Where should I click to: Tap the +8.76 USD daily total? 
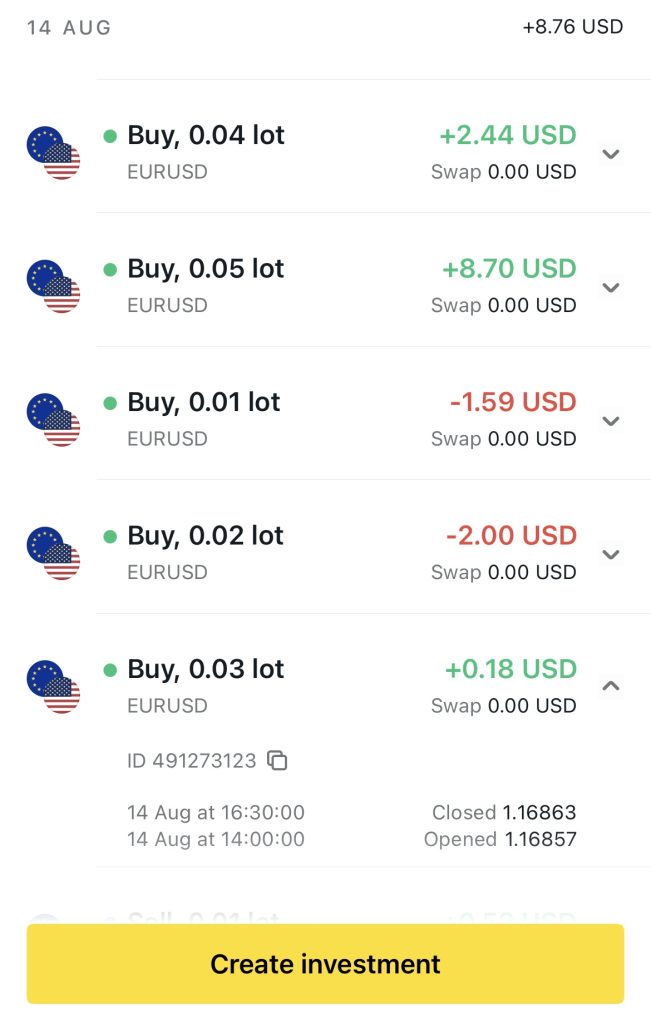point(572,27)
